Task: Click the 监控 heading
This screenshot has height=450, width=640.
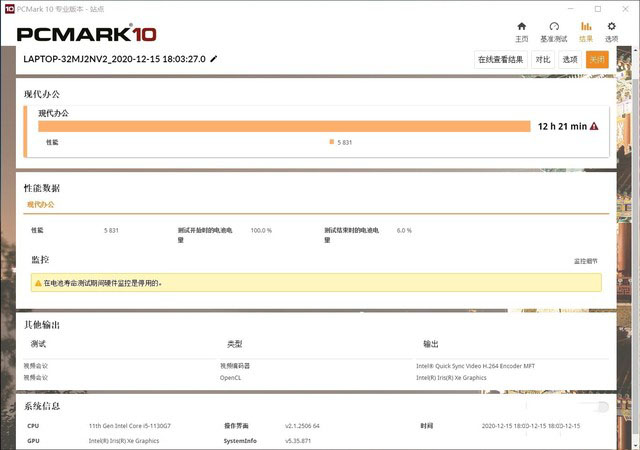Action: pos(40,260)
